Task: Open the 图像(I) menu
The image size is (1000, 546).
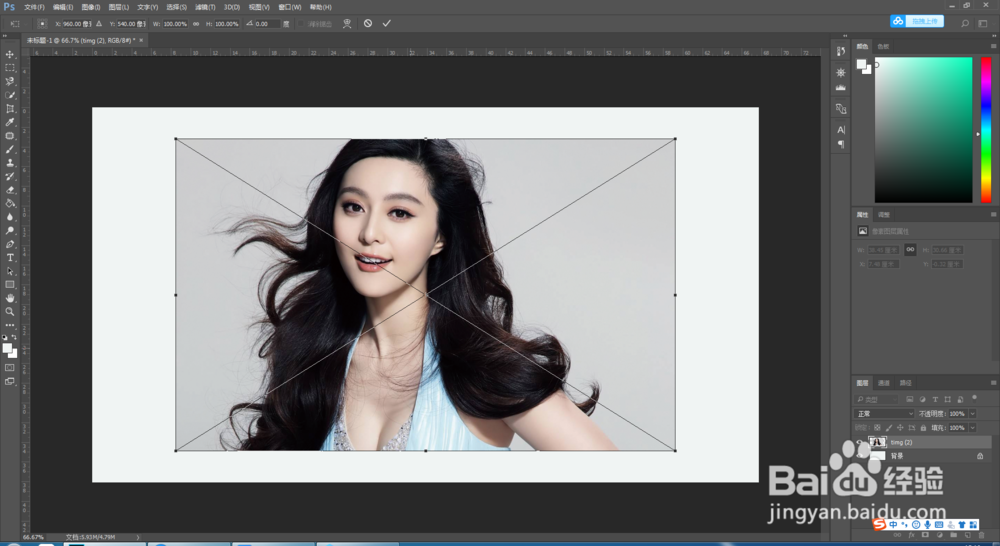Action: [91, 7]
